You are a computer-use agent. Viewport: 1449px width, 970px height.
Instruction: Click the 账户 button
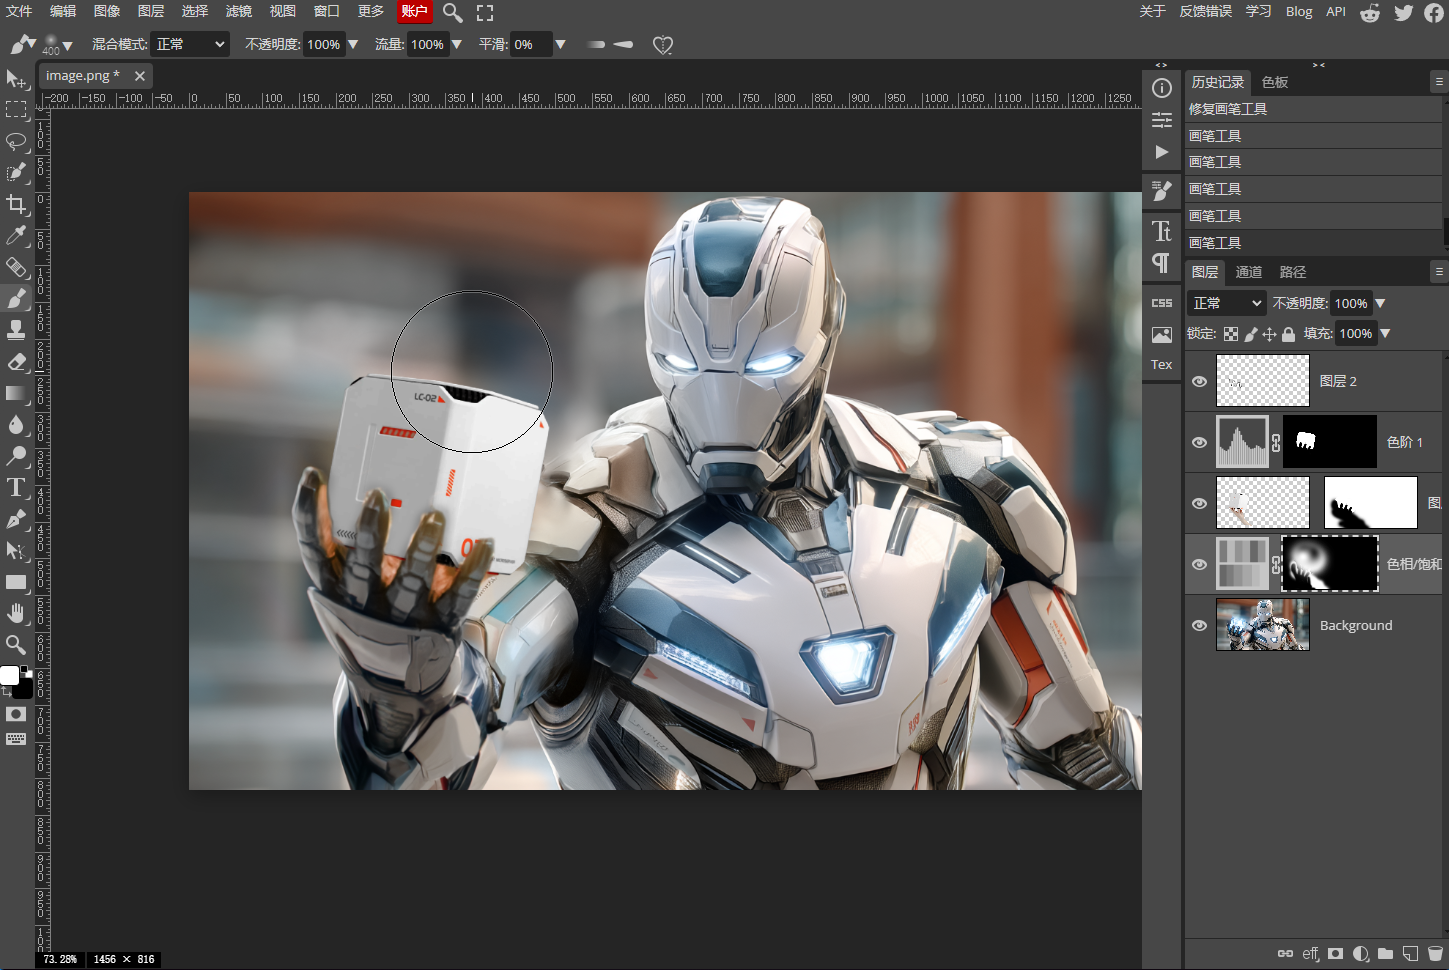(415, 11)
